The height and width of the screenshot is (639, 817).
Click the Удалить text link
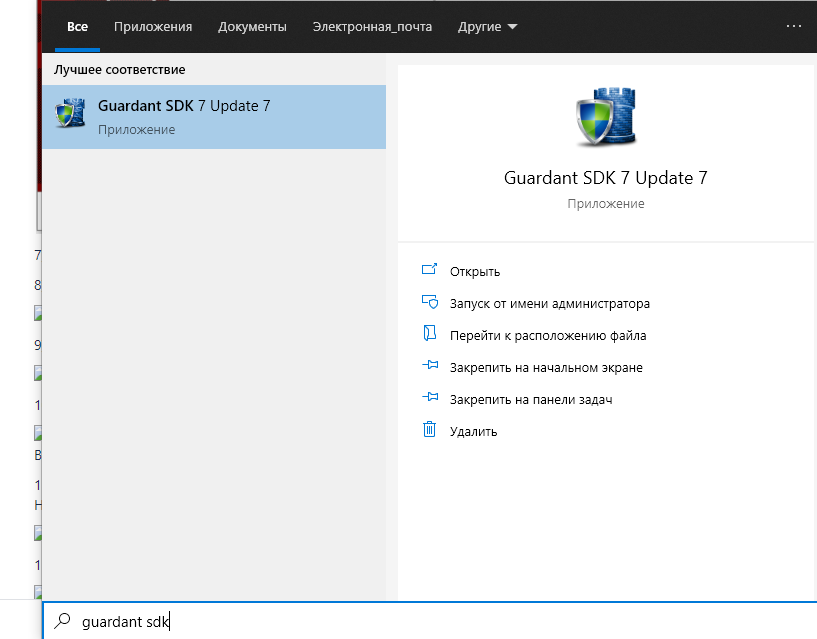click(473, 431)
